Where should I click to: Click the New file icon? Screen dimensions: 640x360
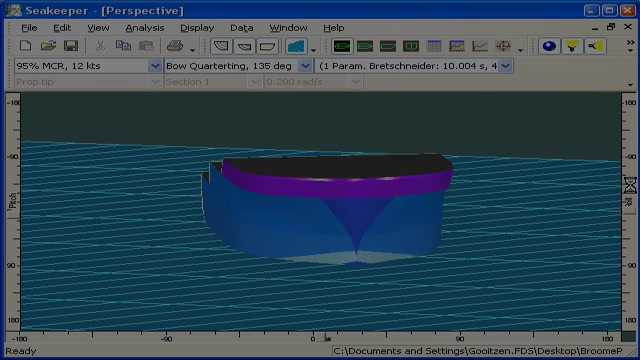(25, 46)
